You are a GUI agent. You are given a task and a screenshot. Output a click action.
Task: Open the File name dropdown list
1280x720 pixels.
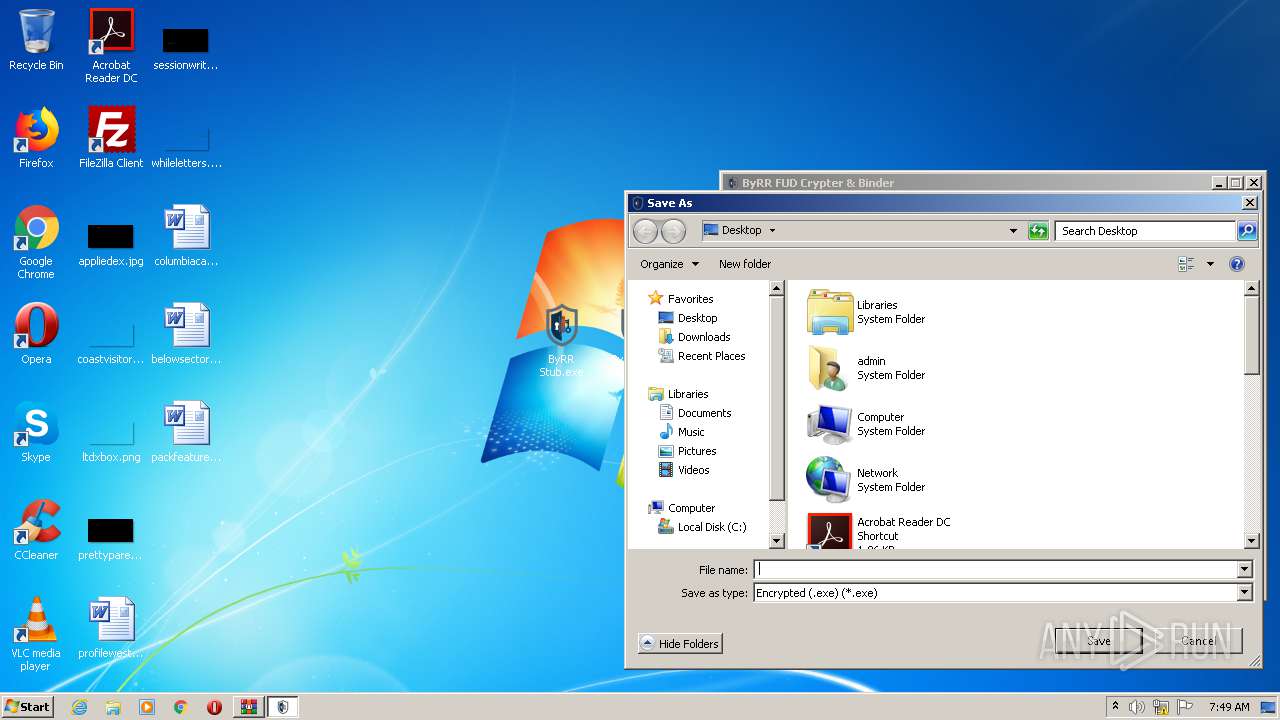1245,570
